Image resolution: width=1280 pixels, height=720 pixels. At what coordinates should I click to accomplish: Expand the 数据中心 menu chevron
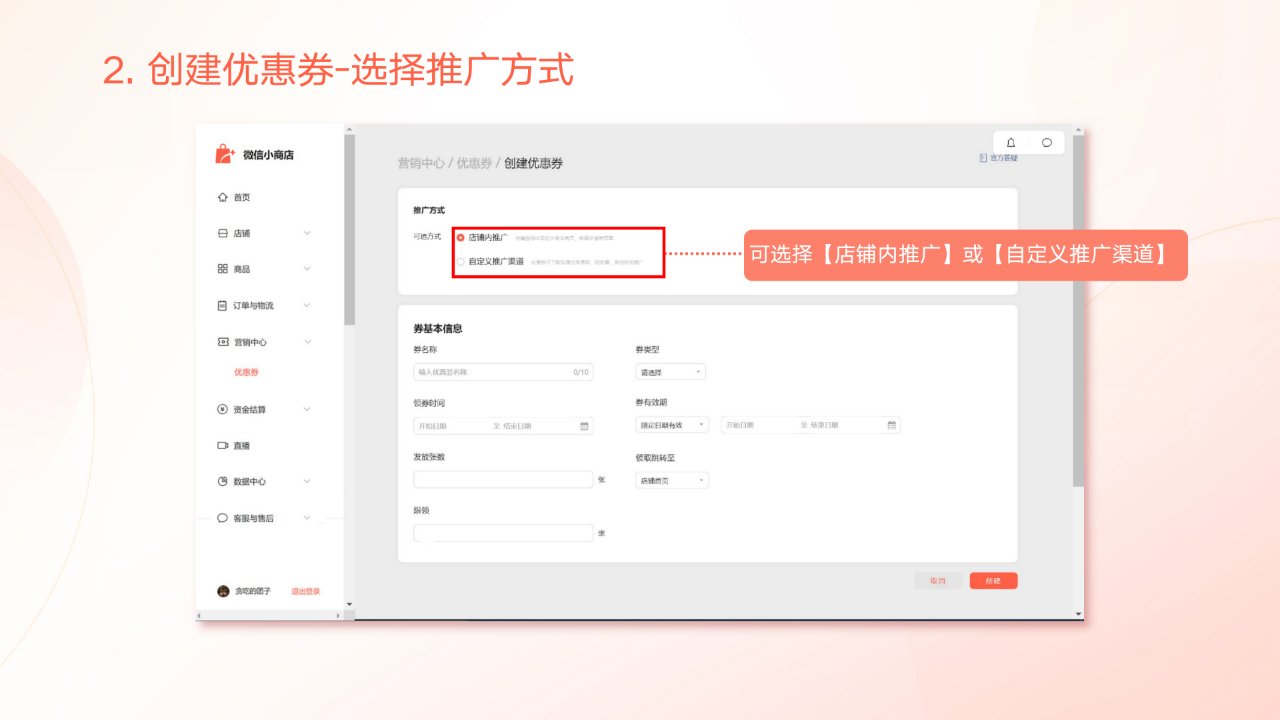pos(307,481)
